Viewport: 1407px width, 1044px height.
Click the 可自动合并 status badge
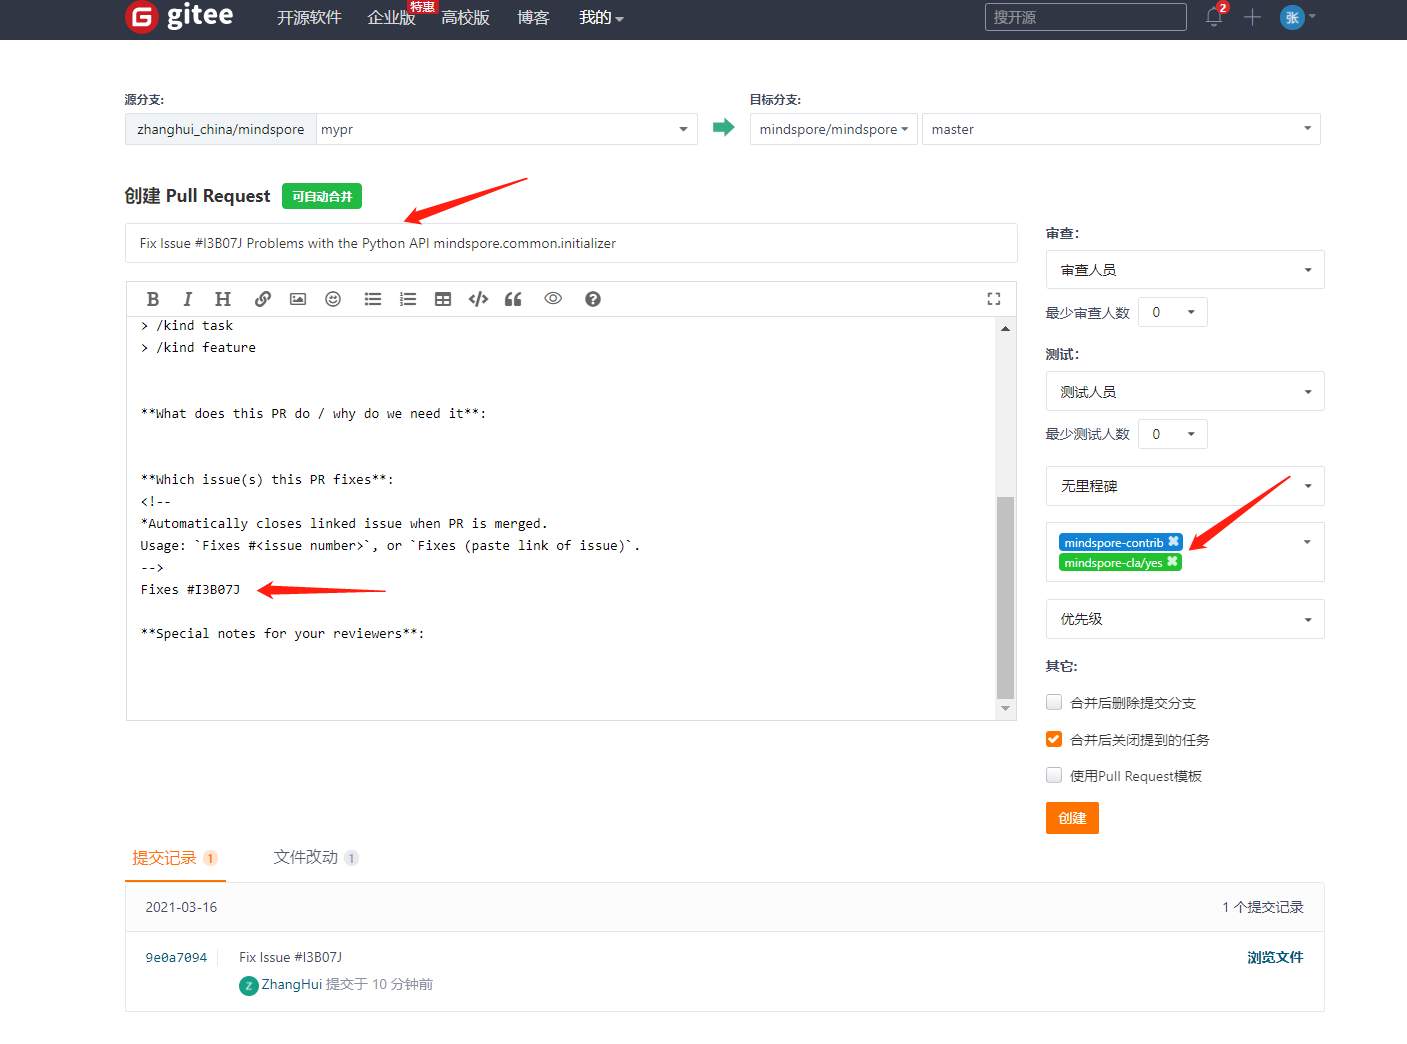(322, 196)
